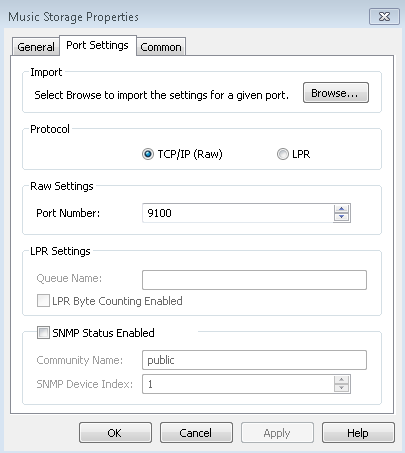Click the Queue Name text field
Viewport: 405px width, 453px height.
pyautogui.click(x=254, y=280)
